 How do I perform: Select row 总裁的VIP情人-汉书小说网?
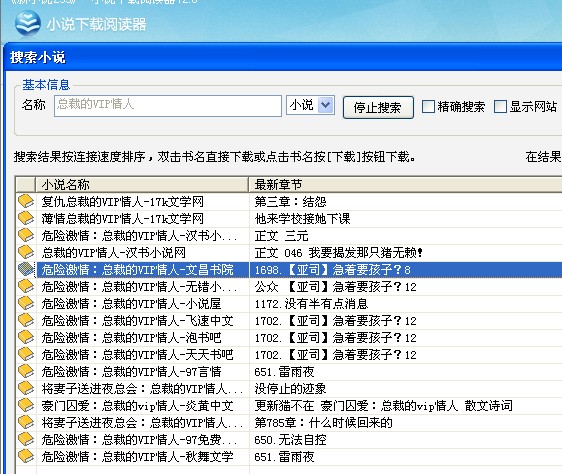tap(114, 252)
